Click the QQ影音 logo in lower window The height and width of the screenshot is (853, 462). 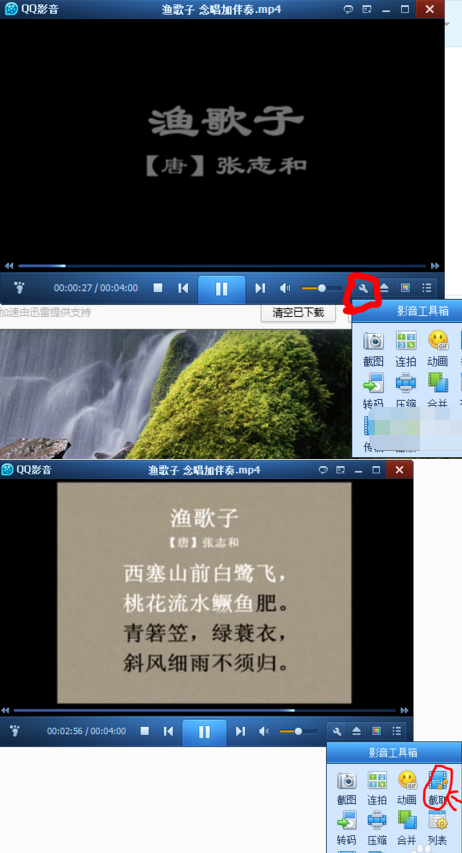[27, 469]
